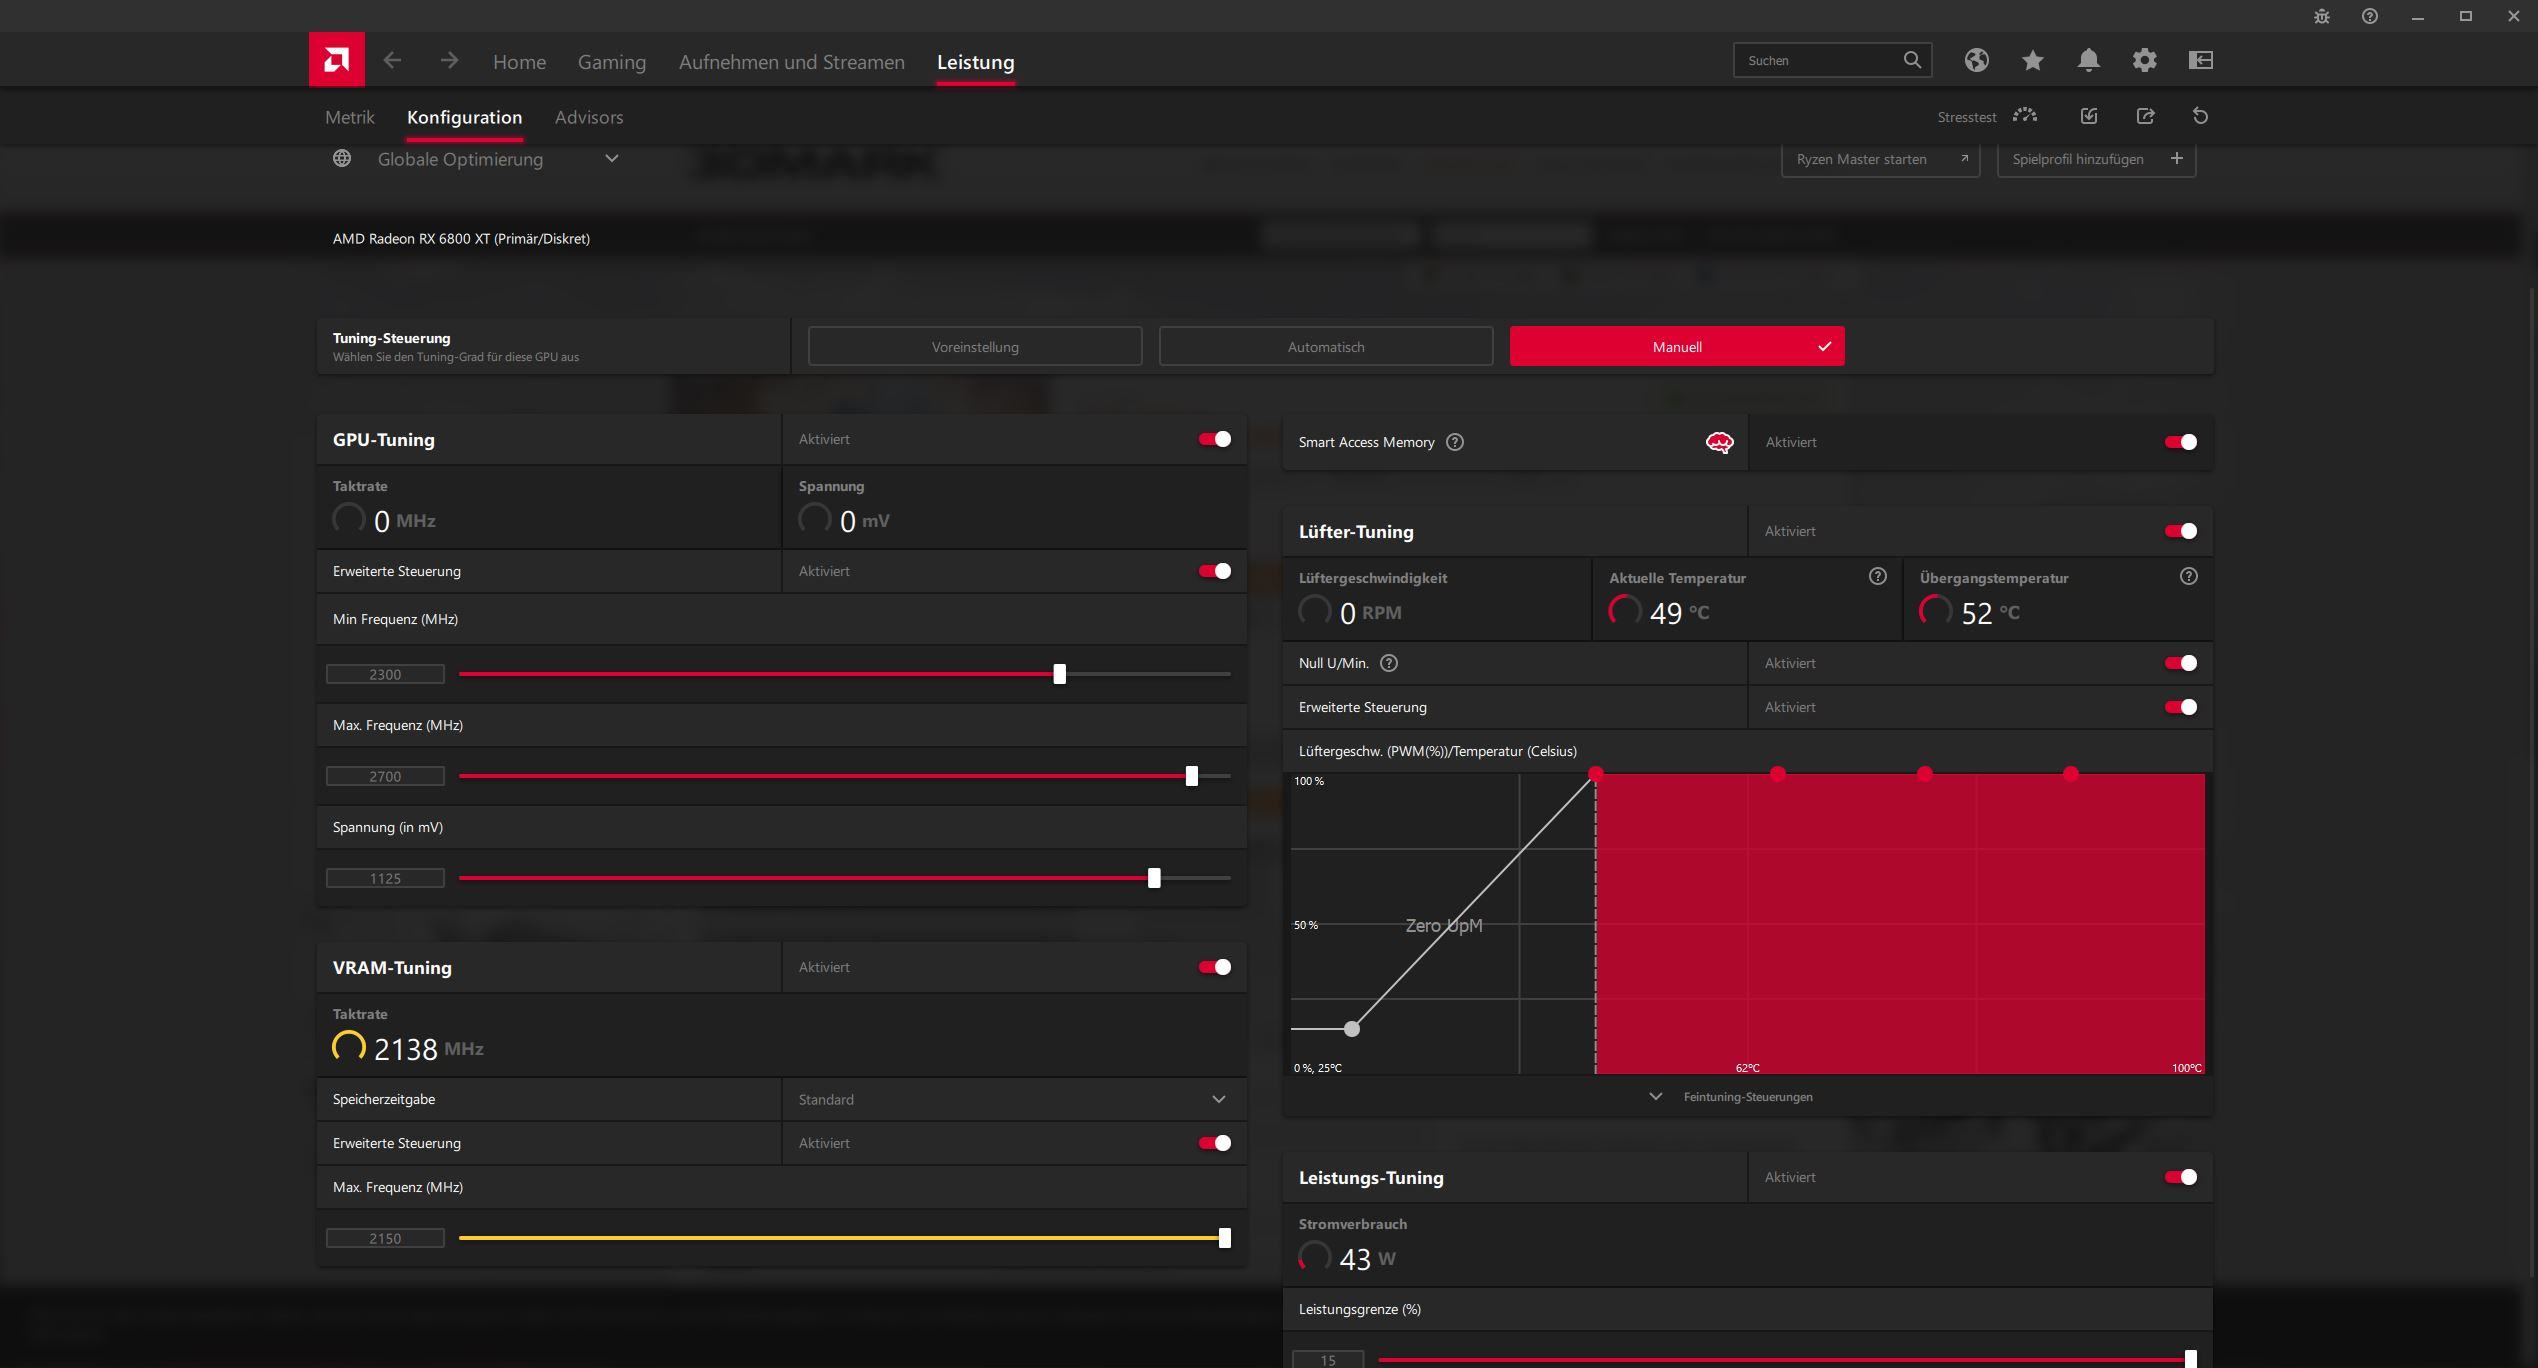
Task: Open settings gear icon
Action: (x=2144, y=60)
